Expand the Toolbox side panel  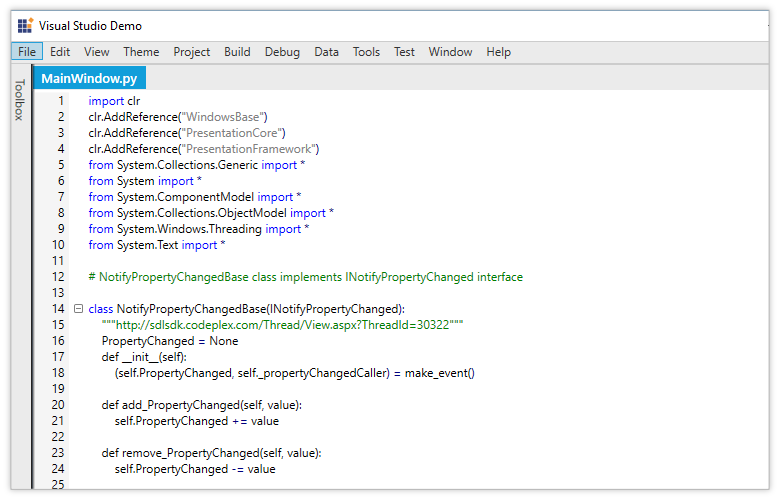[18, 100]
